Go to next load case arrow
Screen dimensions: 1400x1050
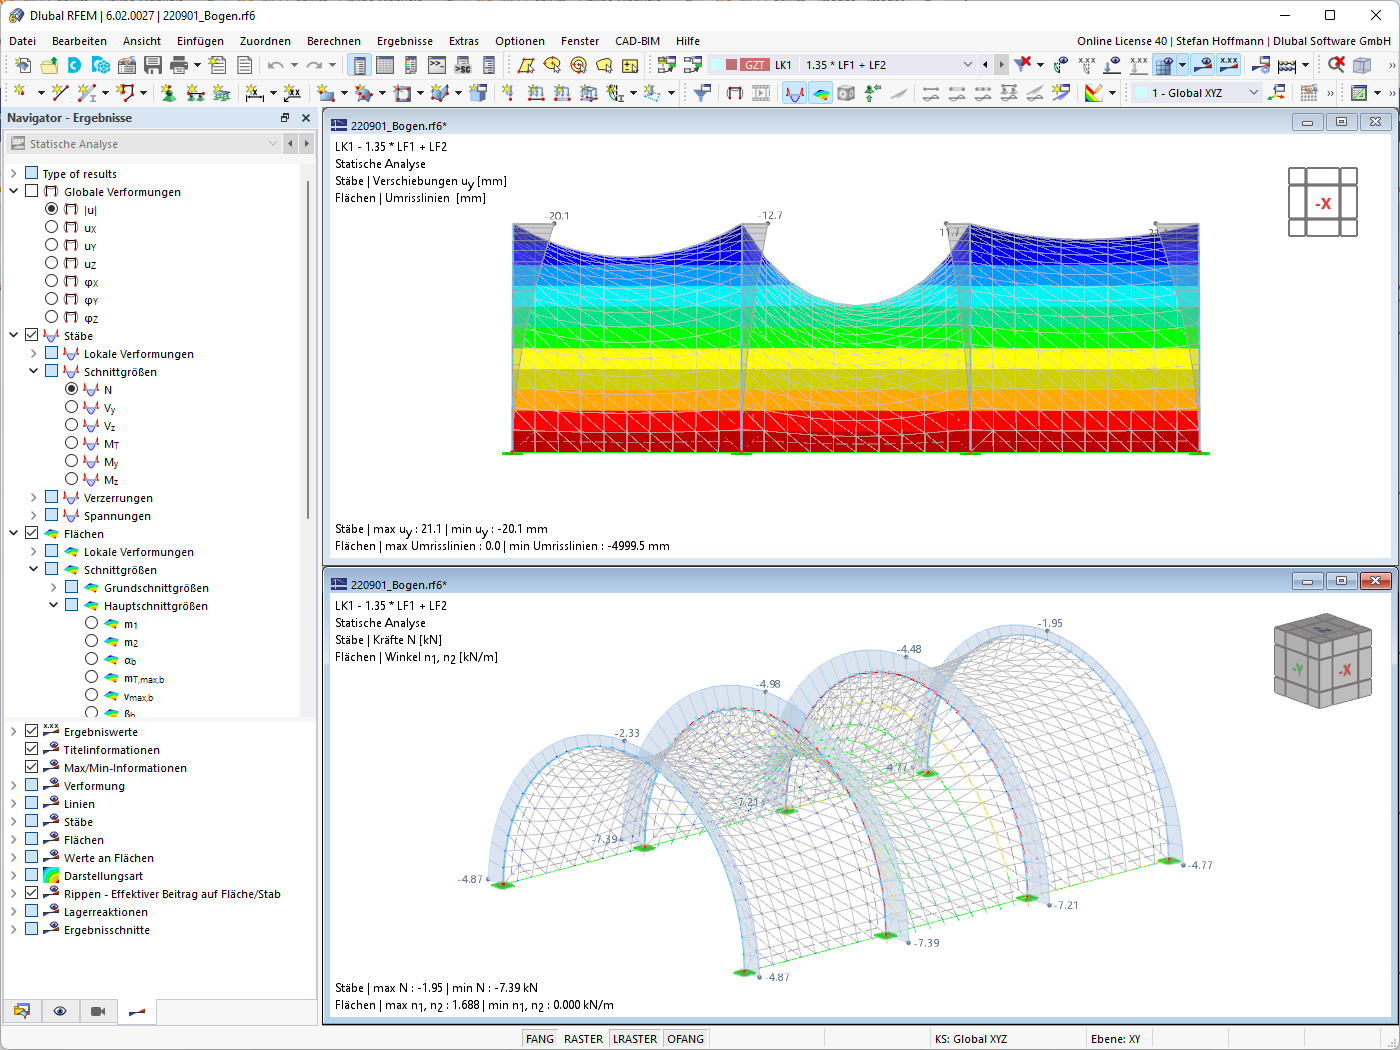pos(1001,65)
